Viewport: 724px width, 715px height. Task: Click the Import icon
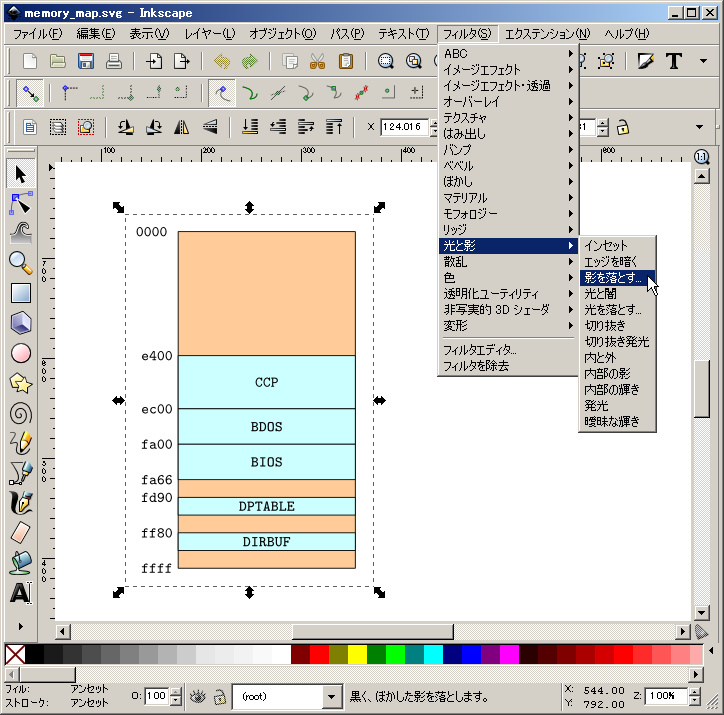(154, 61)
